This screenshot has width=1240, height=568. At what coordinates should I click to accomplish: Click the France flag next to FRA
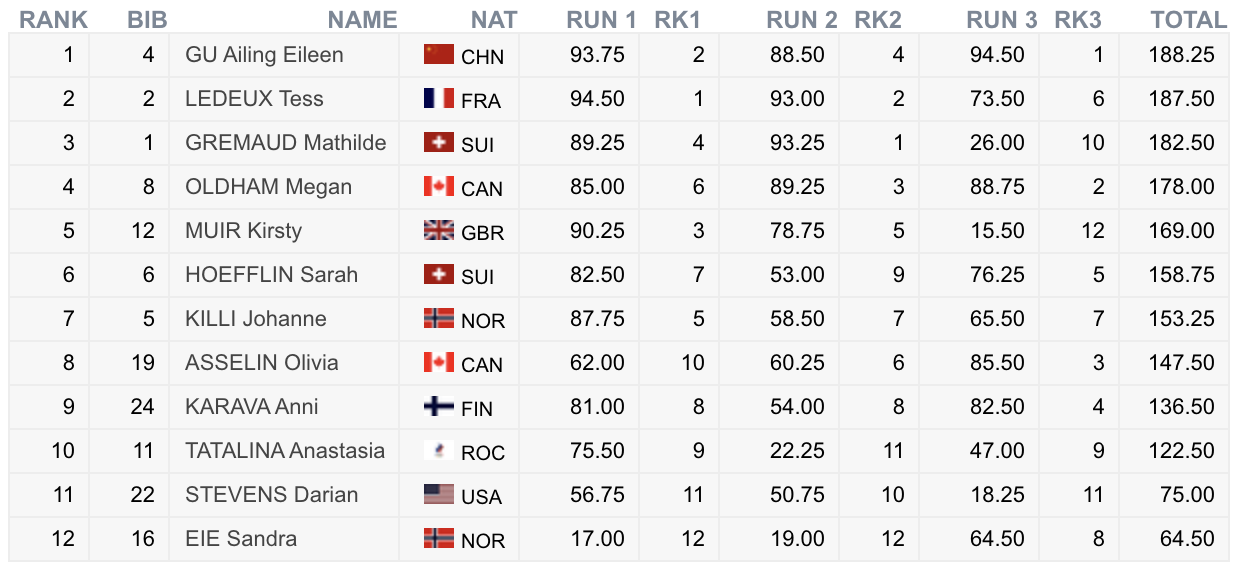(439, 99)
